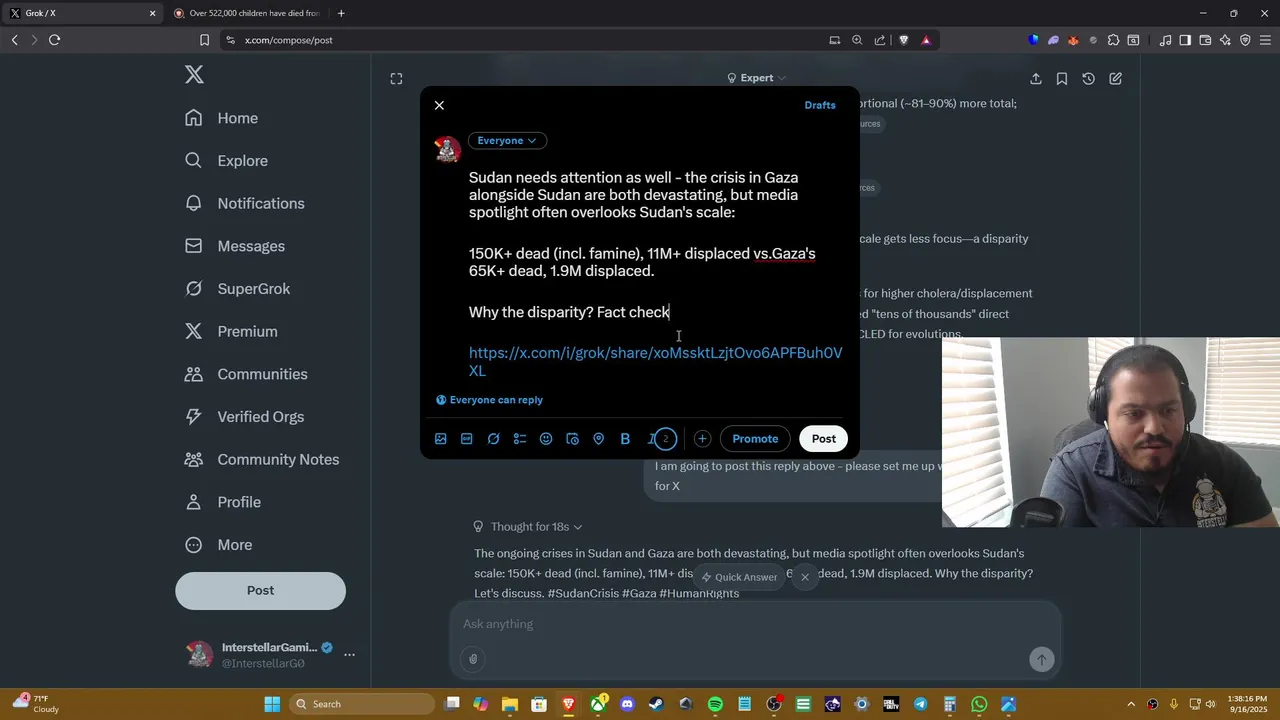The height and width of the screenshot is (720, 1280).
Task: Start a new Grok chat
Action: (x=1115, y=79)
